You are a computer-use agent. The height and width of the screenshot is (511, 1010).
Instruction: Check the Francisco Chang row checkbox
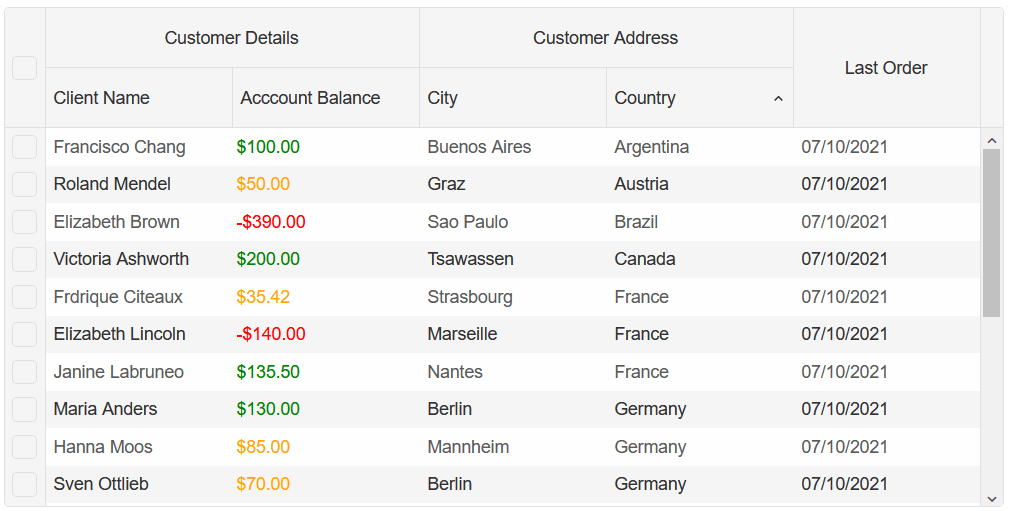click(24, 147)
